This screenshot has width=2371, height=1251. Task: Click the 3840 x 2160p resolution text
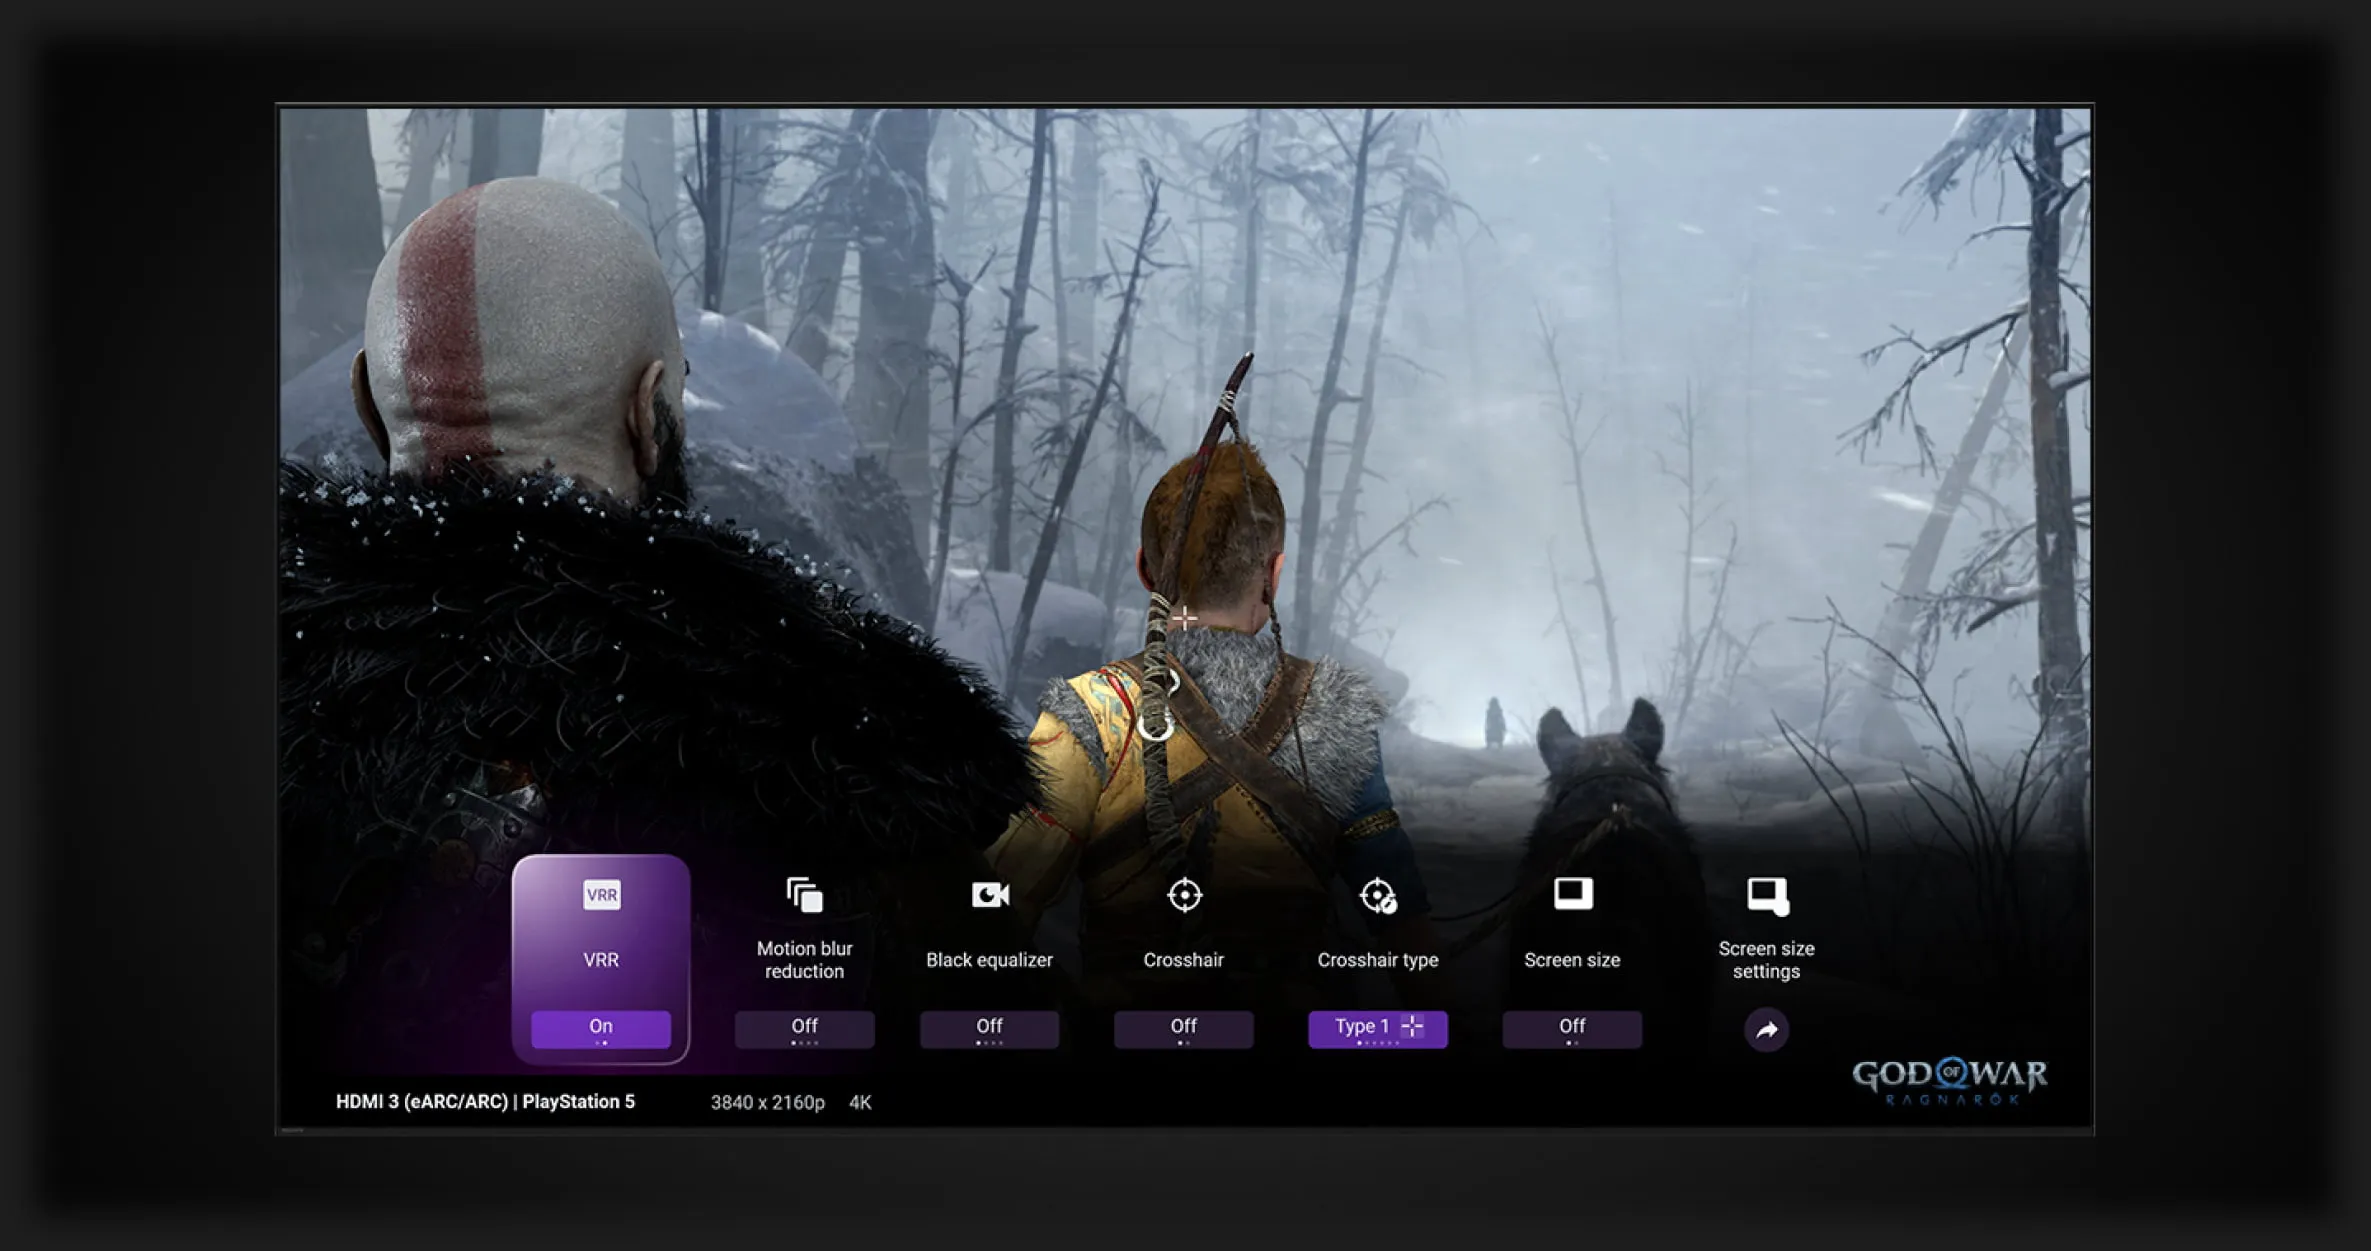[x=768, y=1102]
